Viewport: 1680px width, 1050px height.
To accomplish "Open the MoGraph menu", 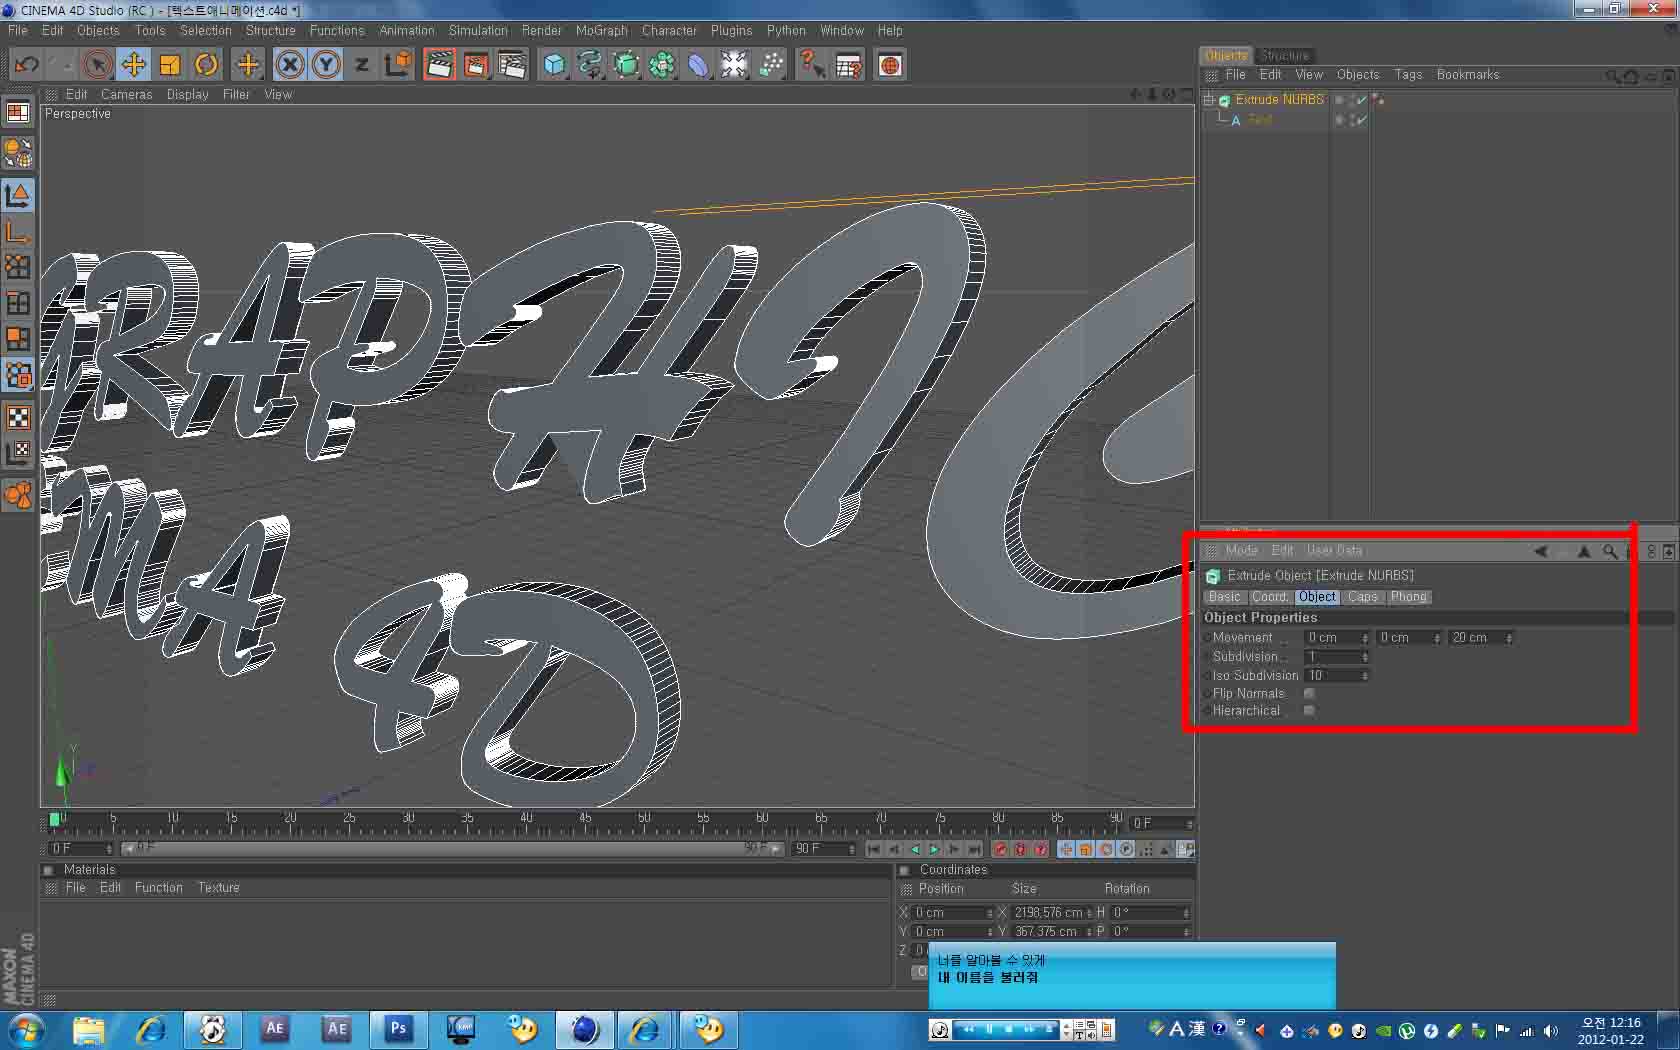I will click(602, 31).
